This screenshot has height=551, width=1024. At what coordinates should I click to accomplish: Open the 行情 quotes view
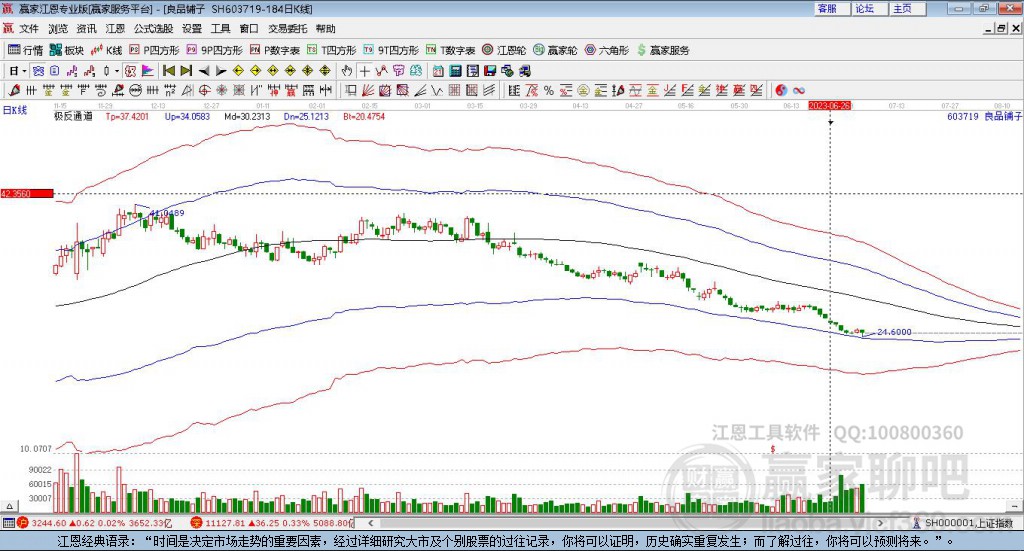tap(25, 50)
